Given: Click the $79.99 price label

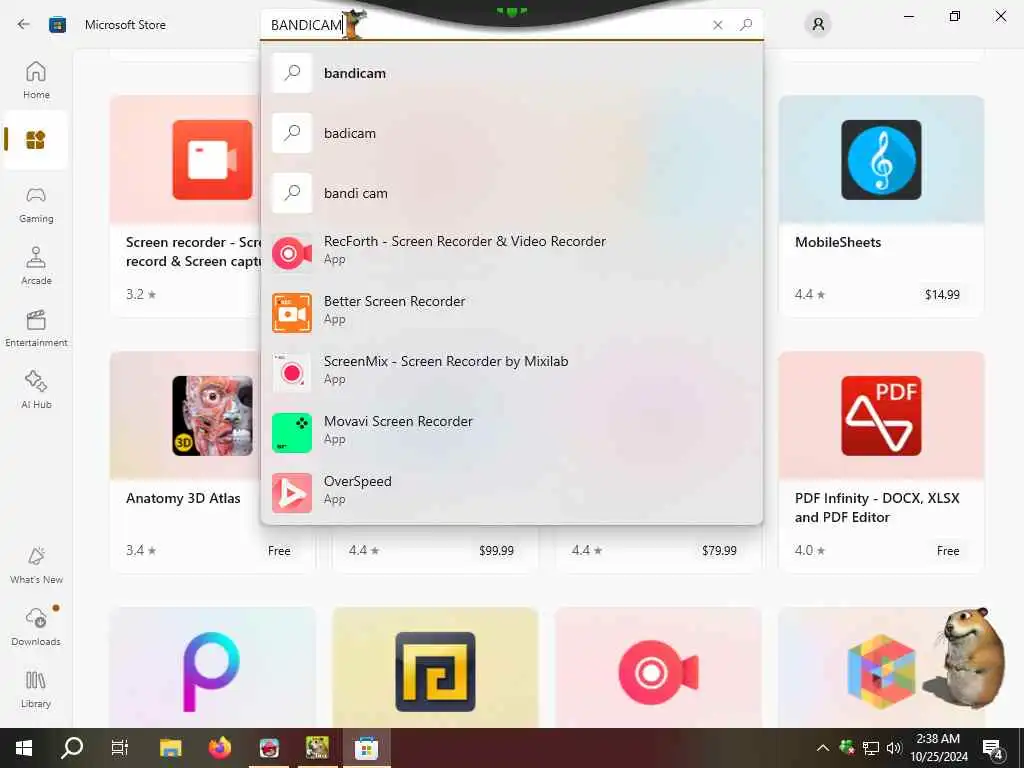Looking at the screenshot, I should click(719, 551).
